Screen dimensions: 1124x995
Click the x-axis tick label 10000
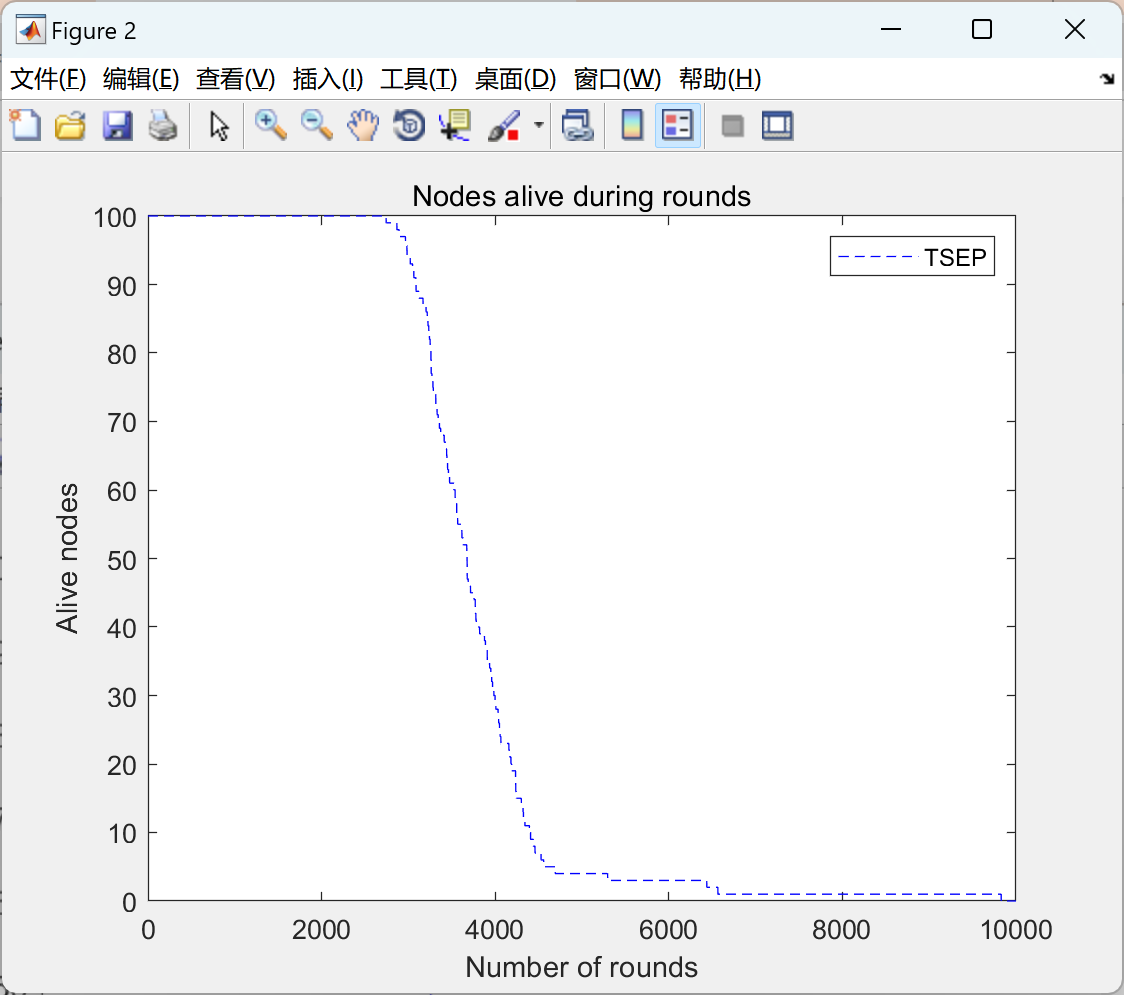pos(1016,930)
